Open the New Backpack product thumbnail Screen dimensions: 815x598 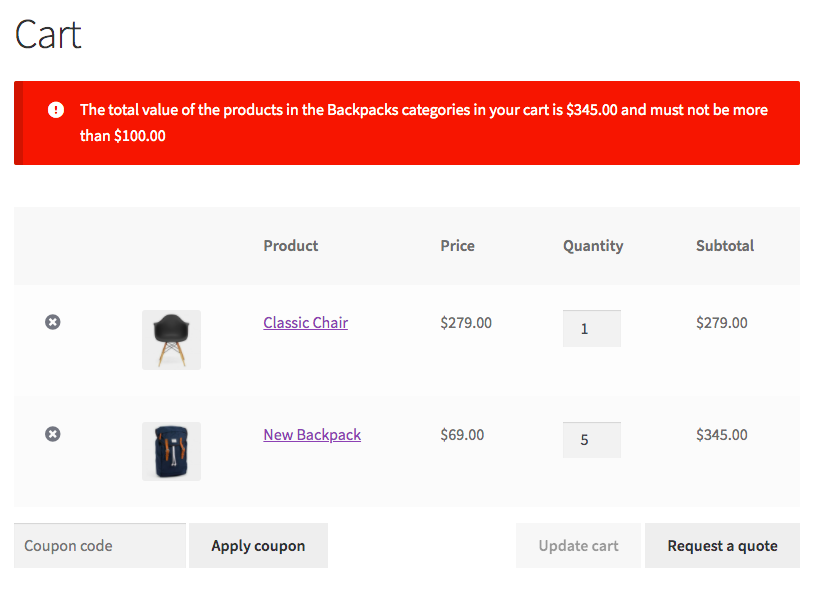(x=171, y=451)
